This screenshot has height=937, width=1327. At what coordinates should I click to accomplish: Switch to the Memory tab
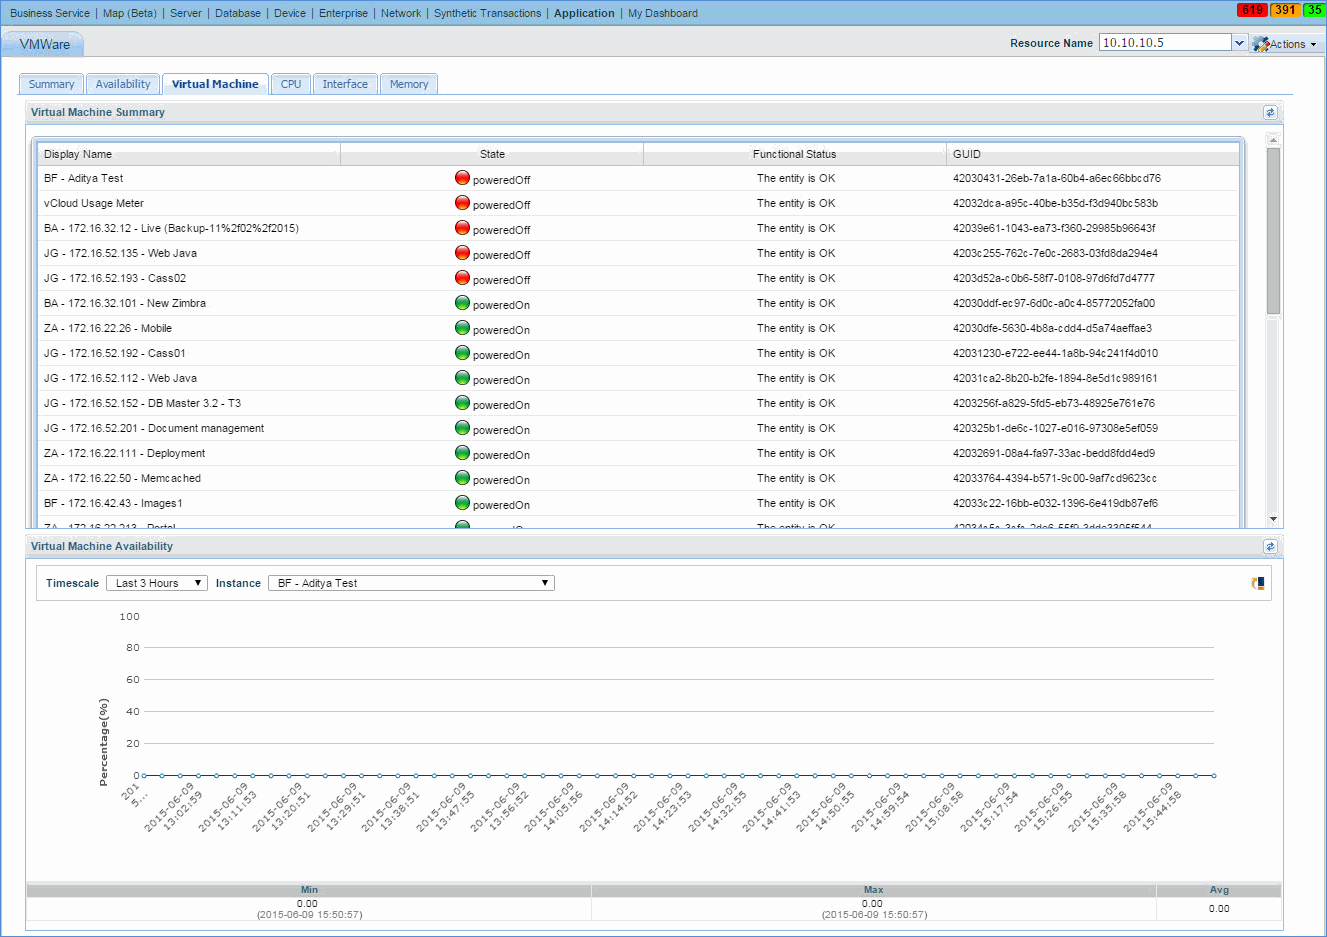409,85
